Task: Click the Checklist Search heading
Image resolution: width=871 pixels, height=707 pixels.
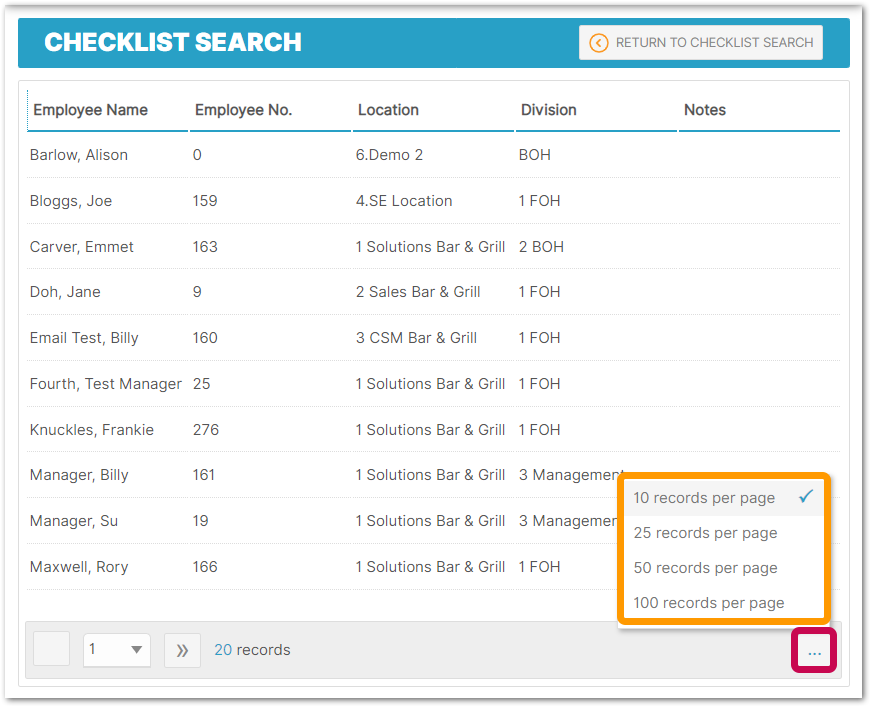Action: click(x=173, y=42)
